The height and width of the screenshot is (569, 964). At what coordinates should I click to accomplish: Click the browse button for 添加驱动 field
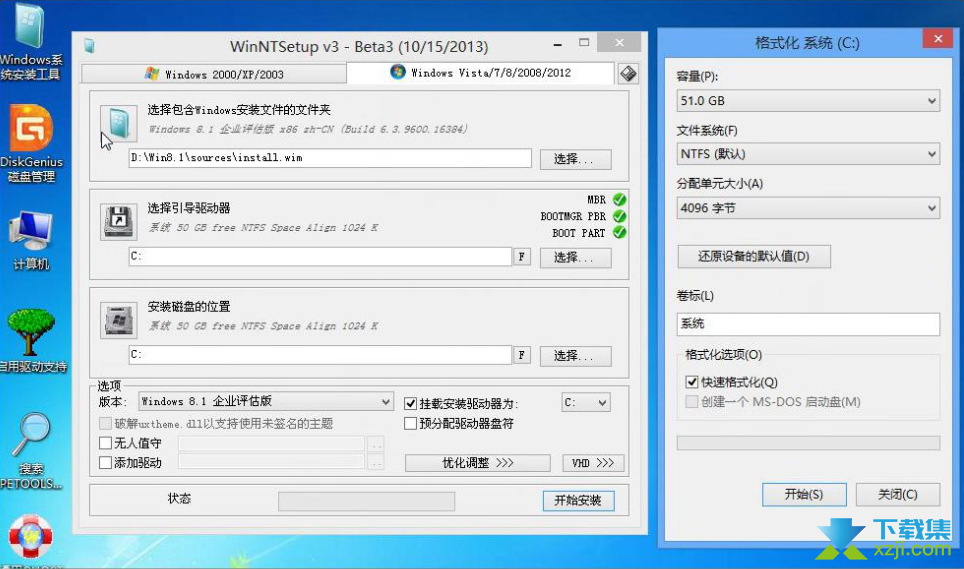click(x=376, y=463)
